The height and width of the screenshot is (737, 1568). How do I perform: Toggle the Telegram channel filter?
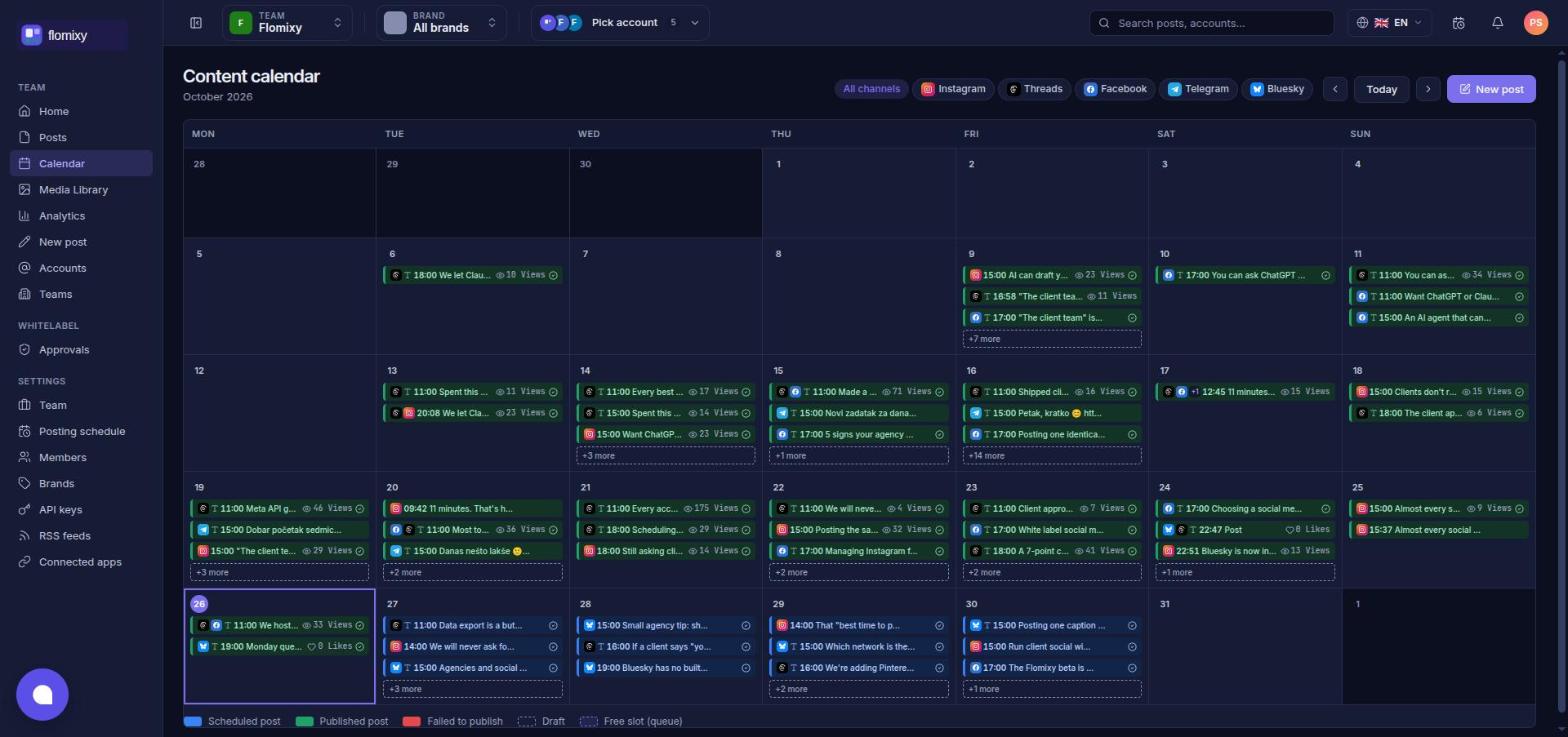[x=1198, y=89]
